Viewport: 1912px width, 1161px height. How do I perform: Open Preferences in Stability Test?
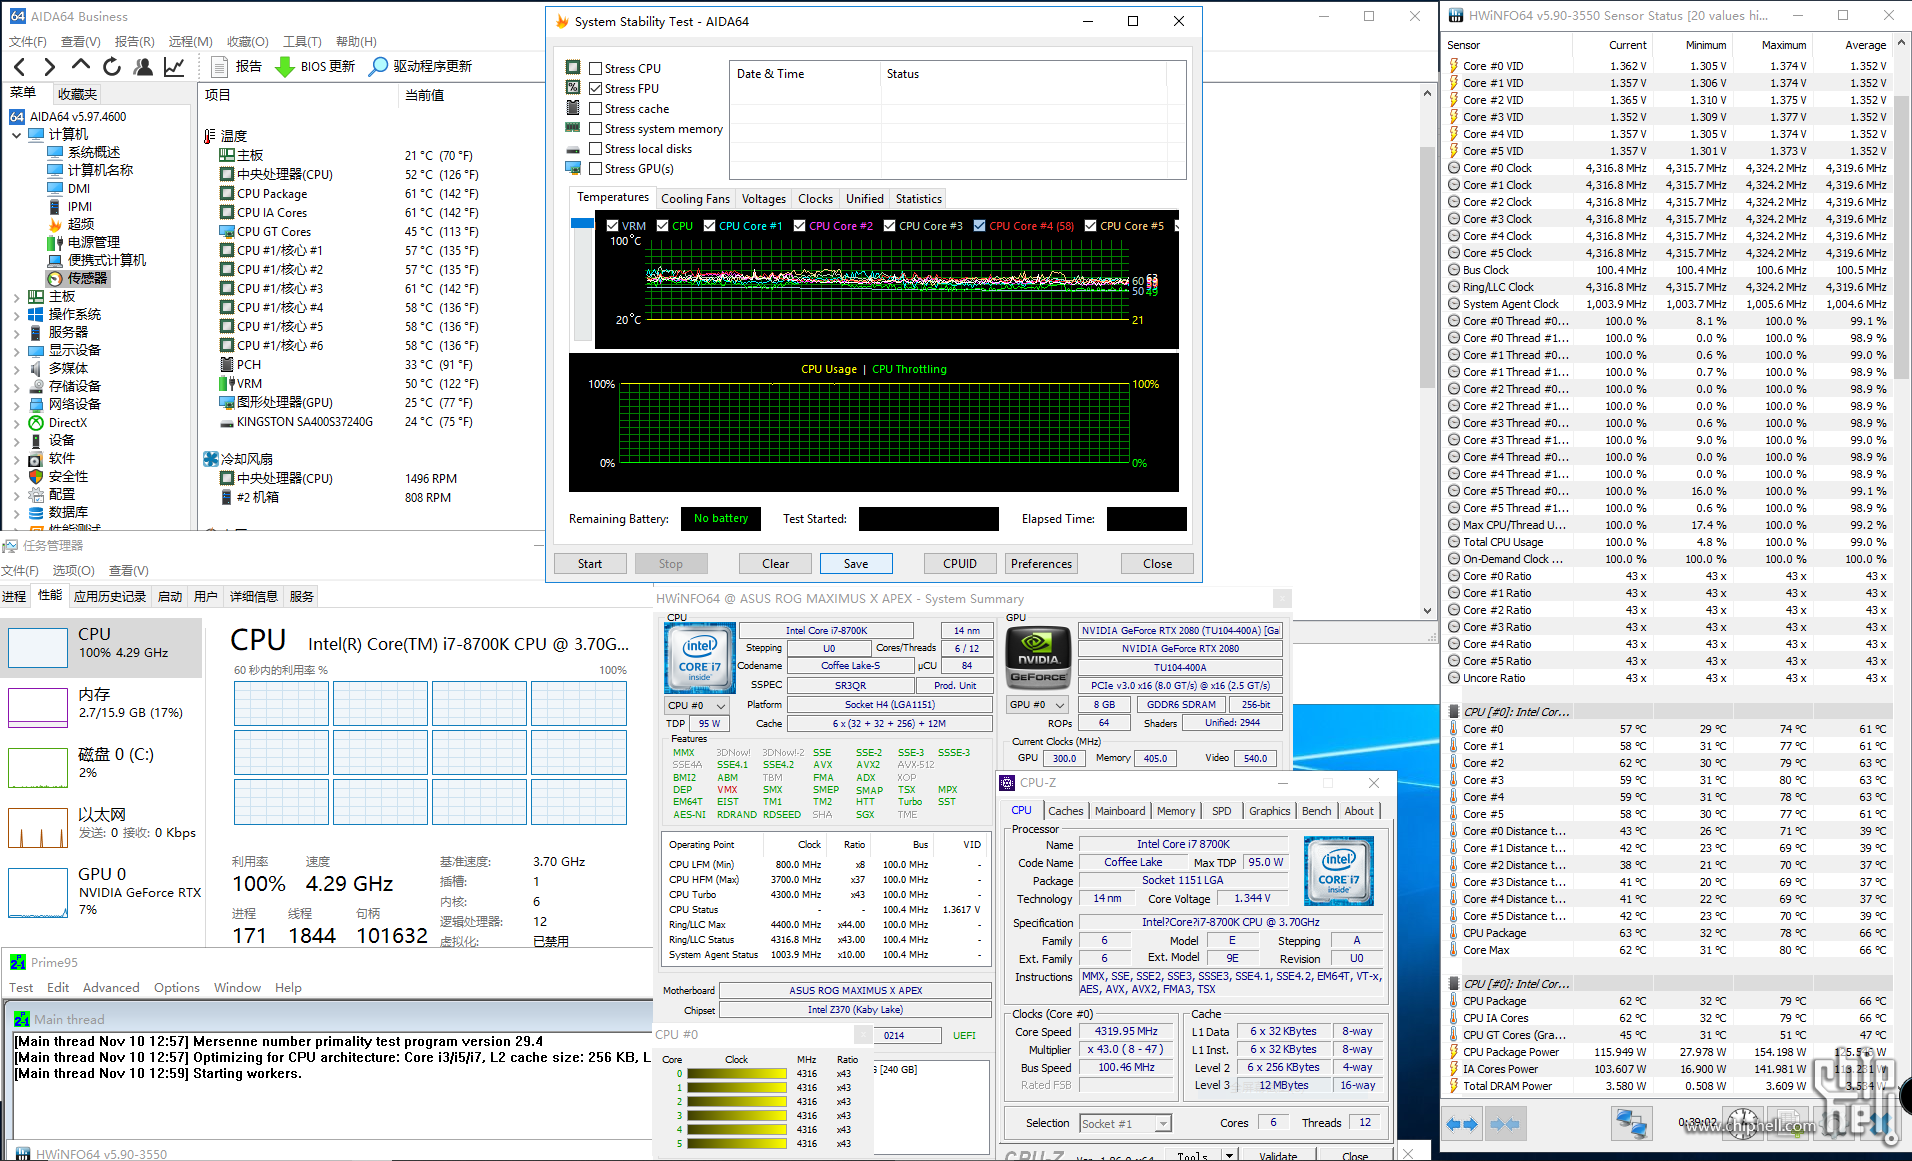(x=1041, y=563)
